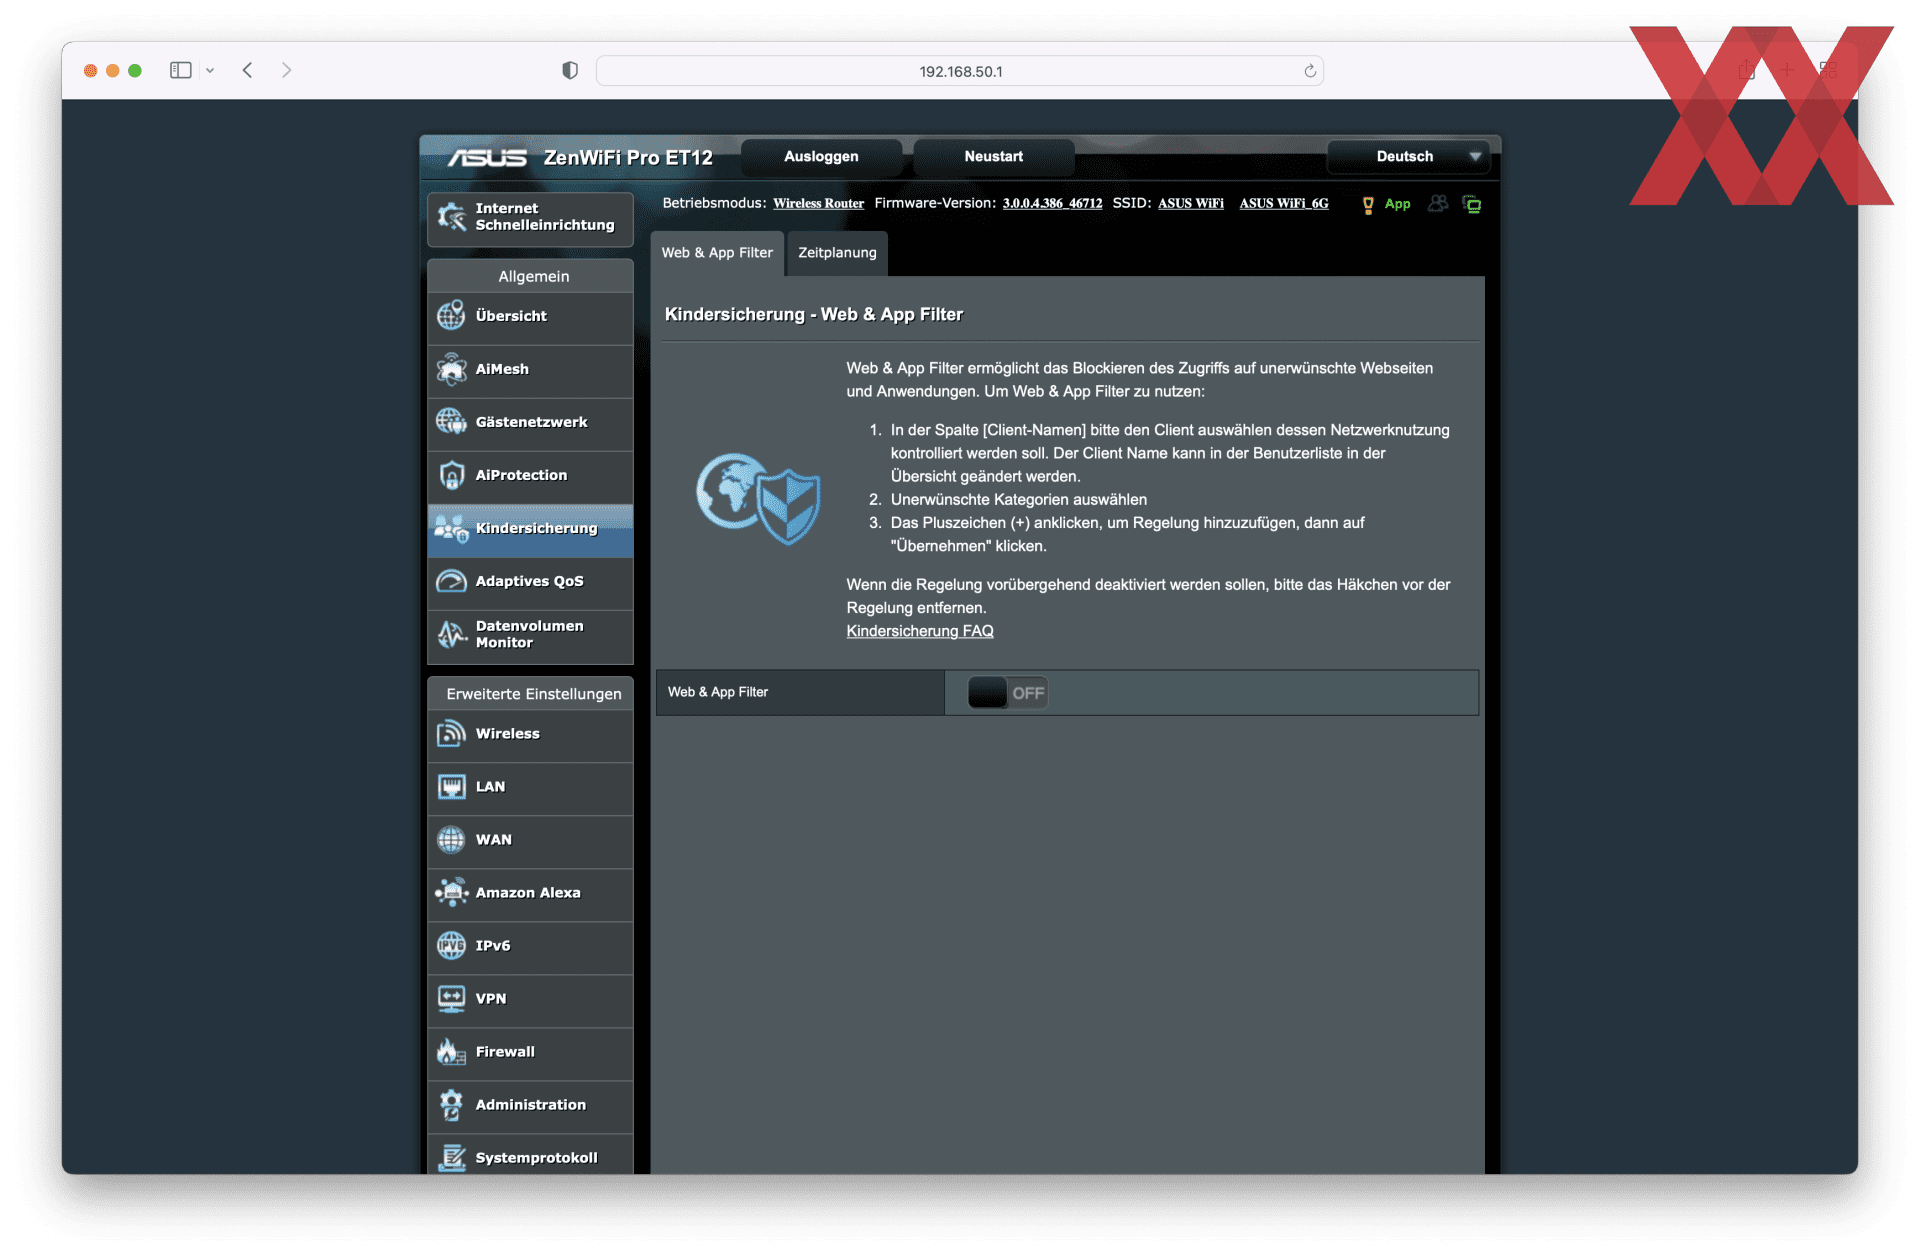Click the Wireless signal icon
This screenshot has width=1920, height=1256.
pyautogui.click(x=451, y=734)
